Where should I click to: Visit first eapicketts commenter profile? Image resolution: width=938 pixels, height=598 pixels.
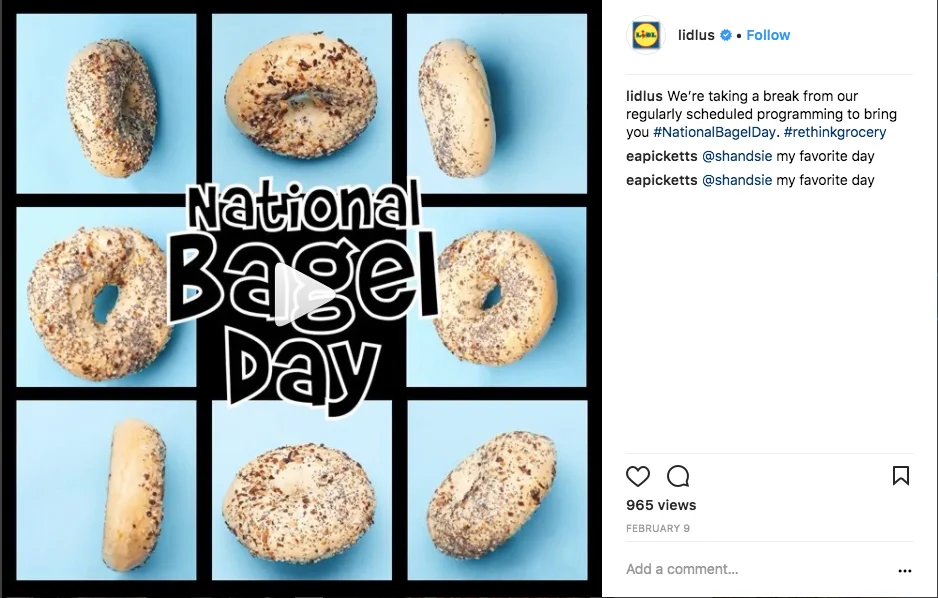[661, 156]
